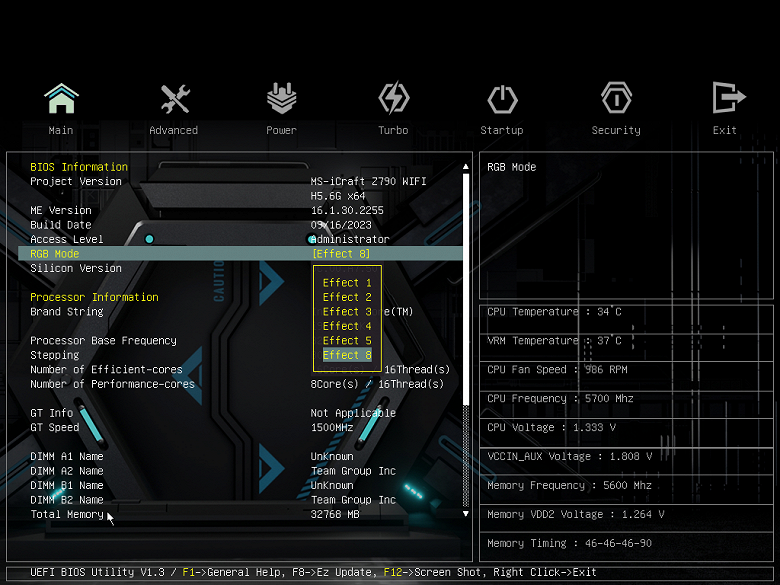Pick the highlighted Effect 8 option
Screen dimensions: 780x585
(347, 355)
